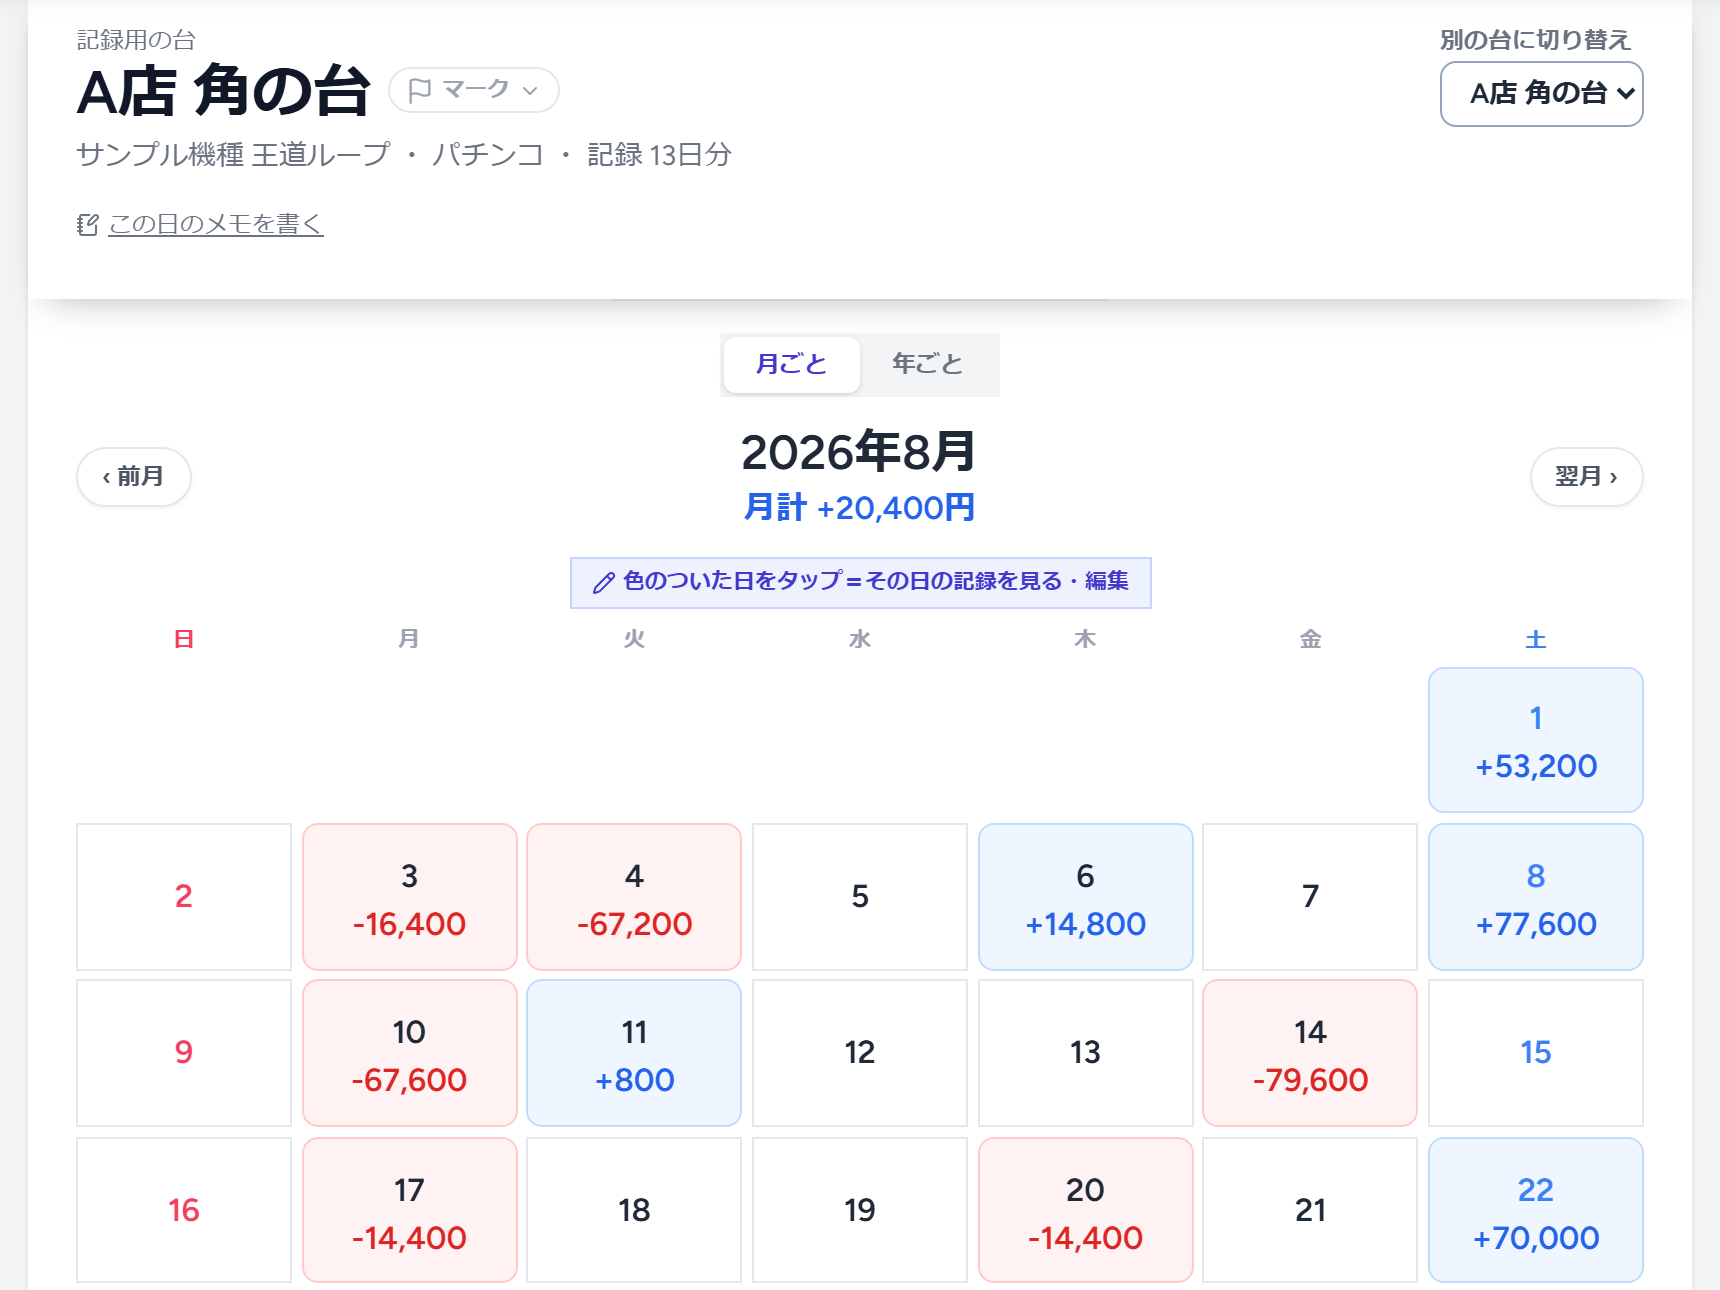This screenshot has width=1720, height=1290.
Task: Click the hint banner about colored days
Action: pyautogui.click(x=860, y=582)
